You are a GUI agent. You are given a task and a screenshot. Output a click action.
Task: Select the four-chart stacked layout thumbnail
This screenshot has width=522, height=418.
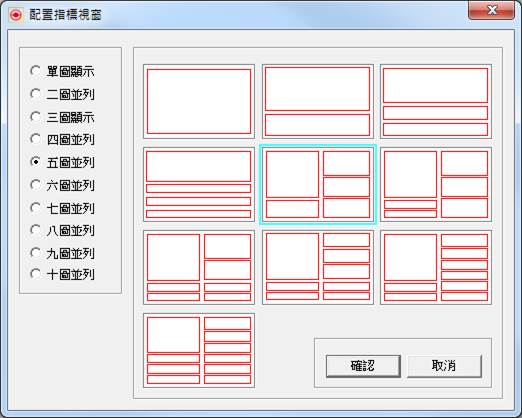click(199, 184)
